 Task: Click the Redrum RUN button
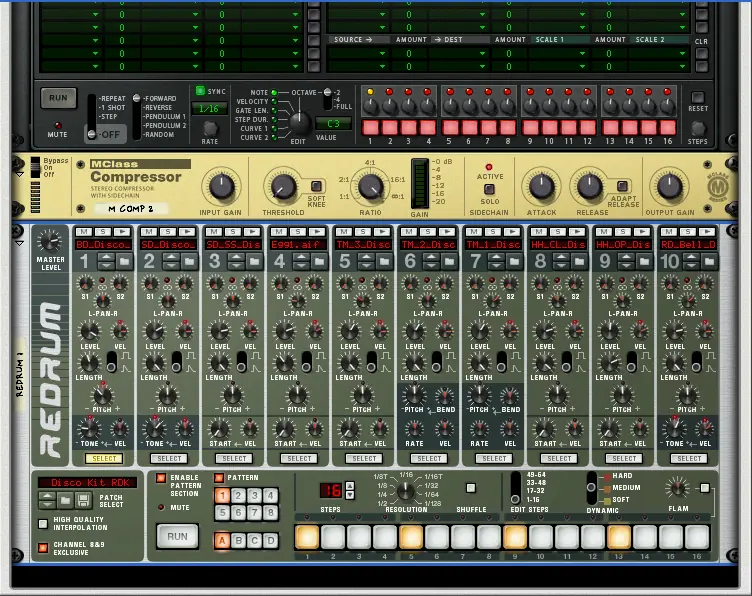coord(177,537)
